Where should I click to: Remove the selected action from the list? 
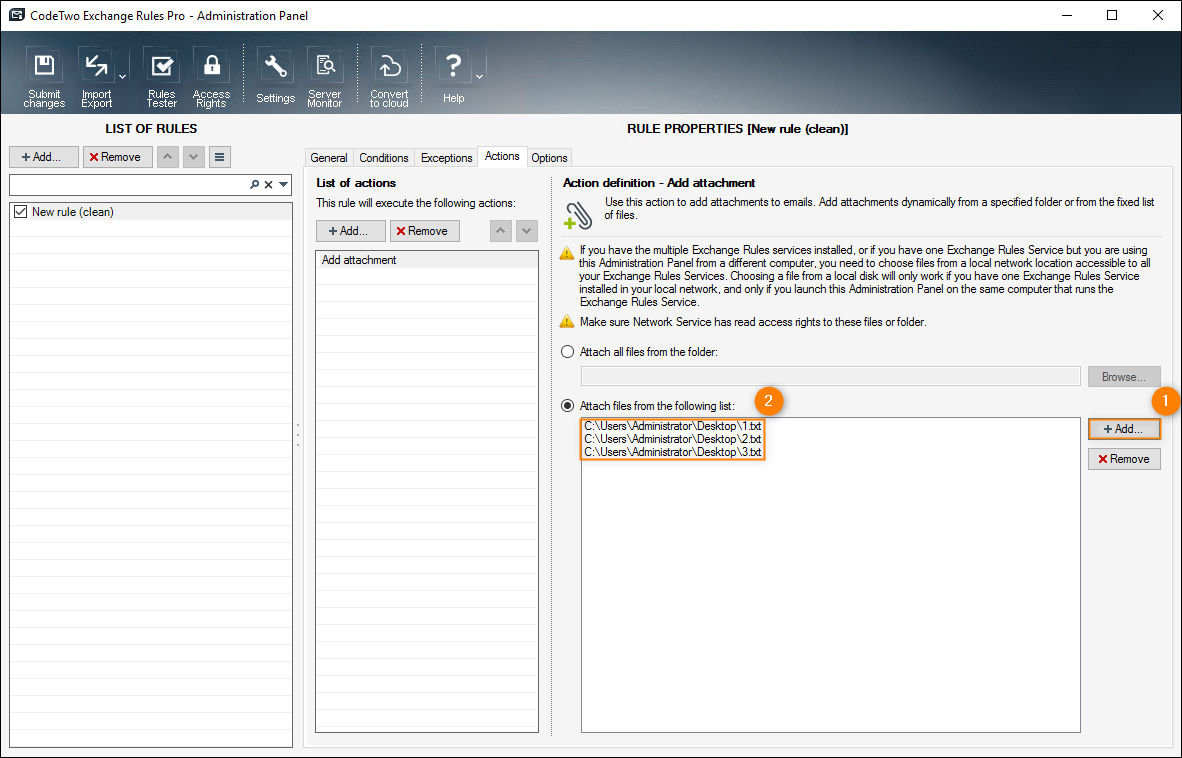424,231
